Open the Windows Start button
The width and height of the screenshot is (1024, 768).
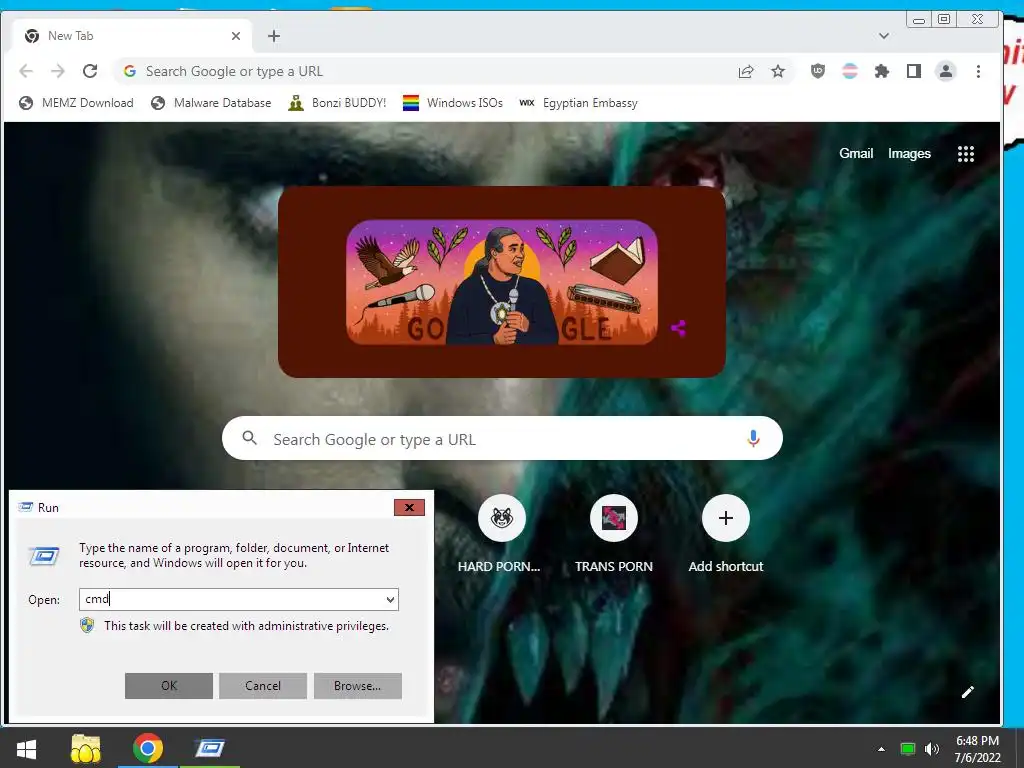(26, 748)
